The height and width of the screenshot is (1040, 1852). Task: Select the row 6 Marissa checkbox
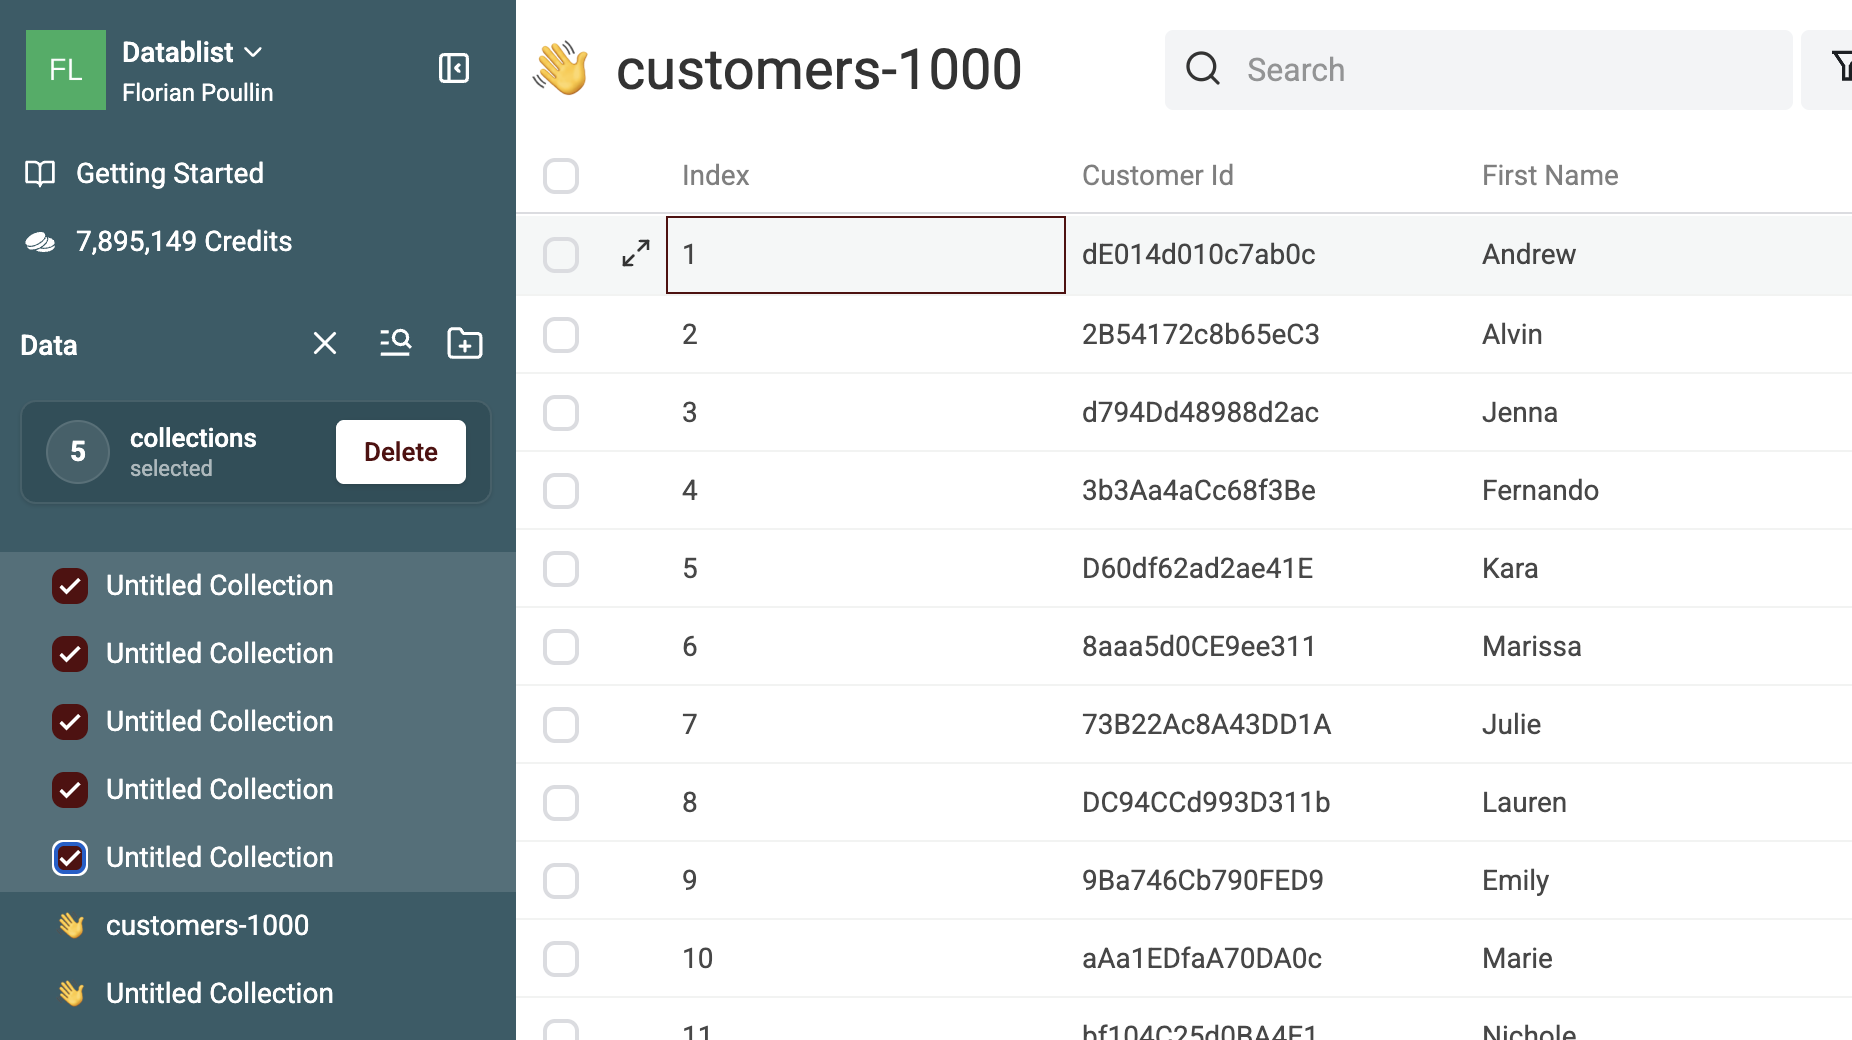pyautogui.click(x=561, y=647)
